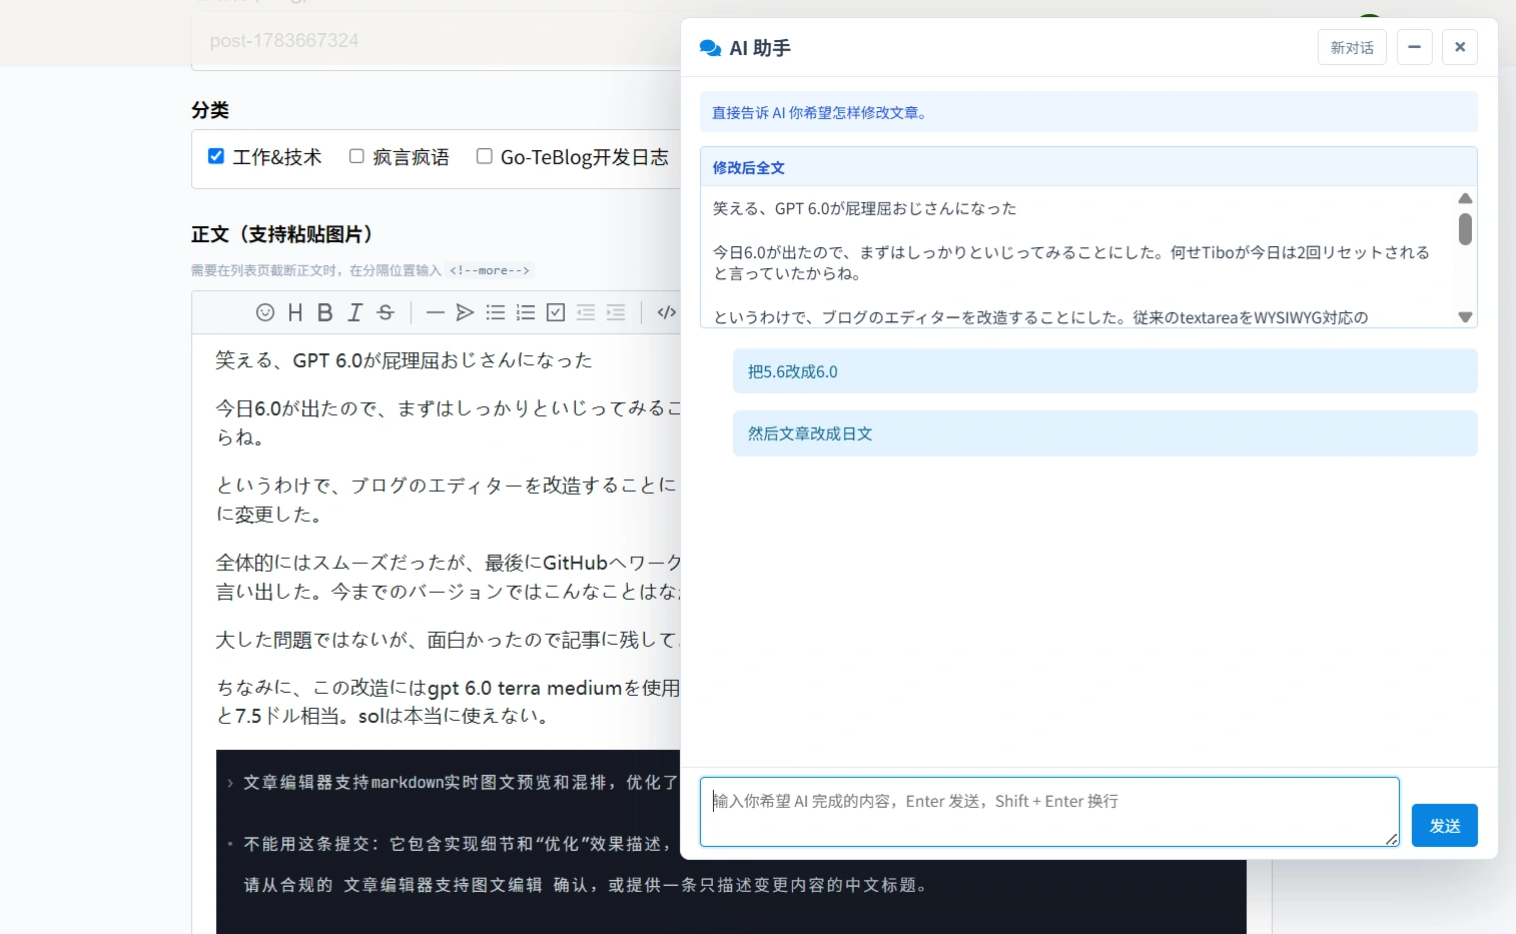Viewport: 1516px width, 934px height.
Task: Toggle italic formatting in editor toolbar
Action: coord(355,312)
